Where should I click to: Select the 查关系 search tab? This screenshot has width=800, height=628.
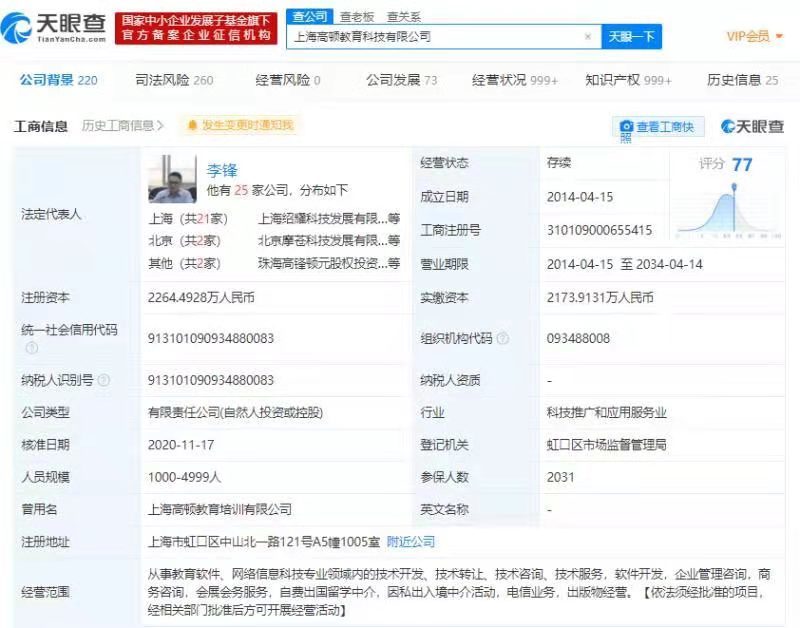(404, 17)
